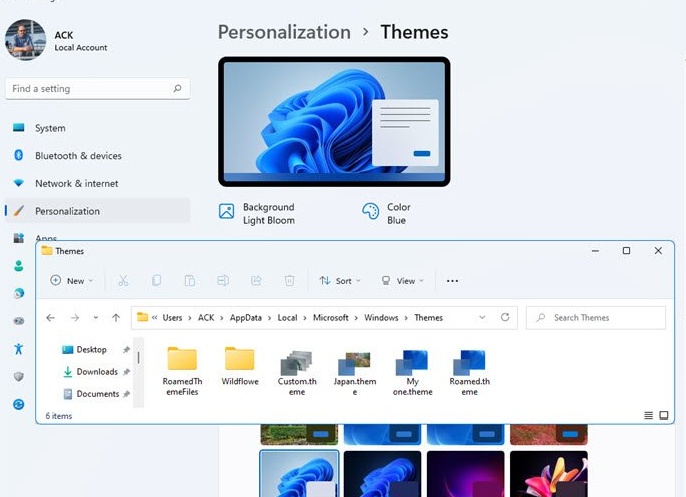Open the Sort dropdown menu
This screenshot has width=686, height=497.
coord(340,281)
